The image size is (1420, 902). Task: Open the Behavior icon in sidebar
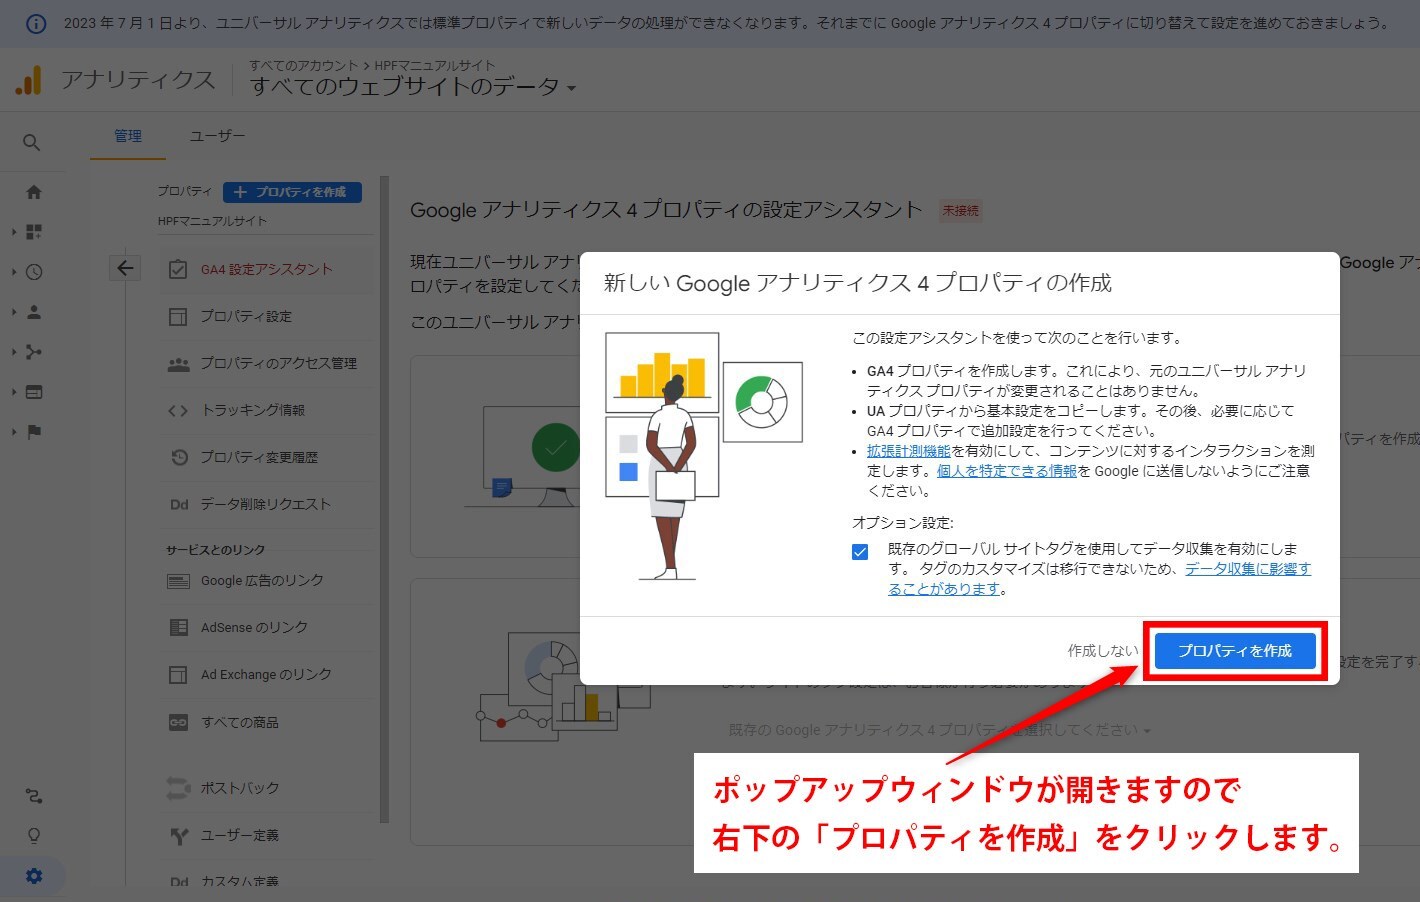34,392
